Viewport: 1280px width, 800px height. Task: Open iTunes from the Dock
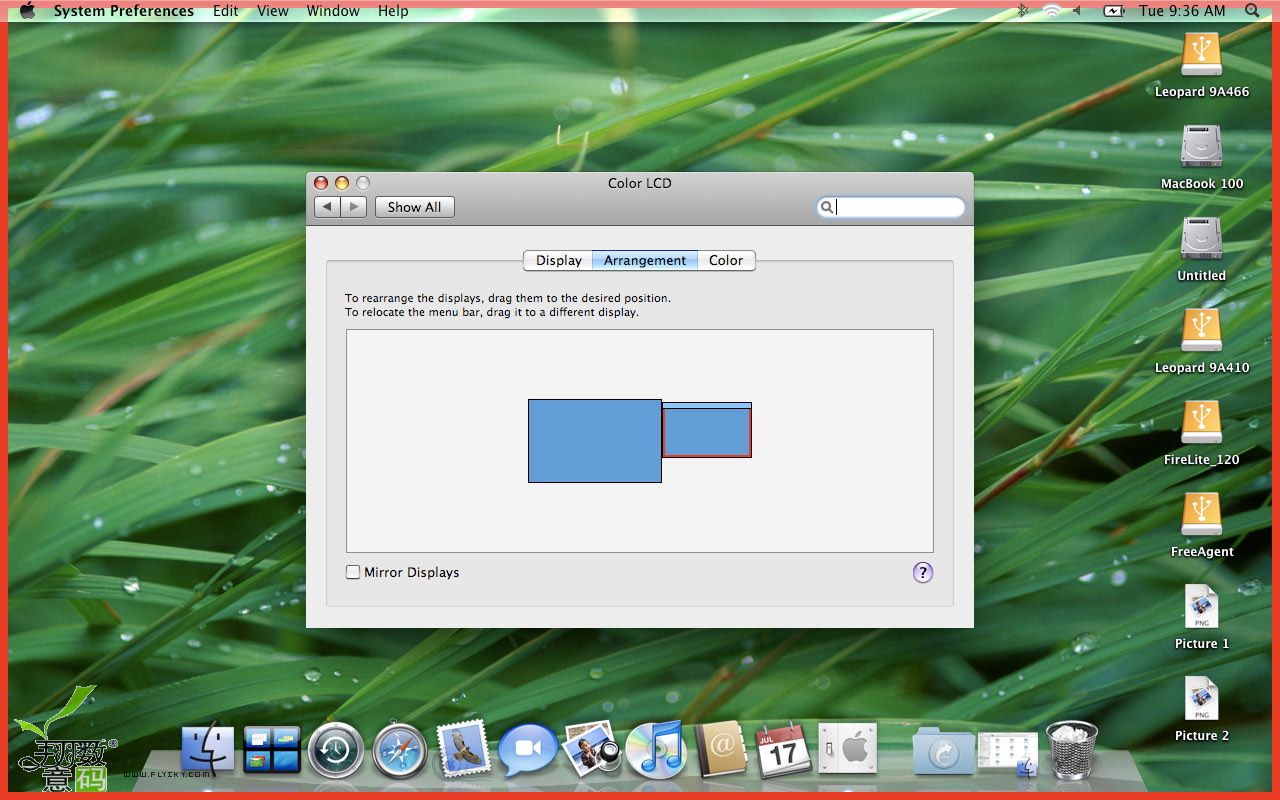pos(655,750)
